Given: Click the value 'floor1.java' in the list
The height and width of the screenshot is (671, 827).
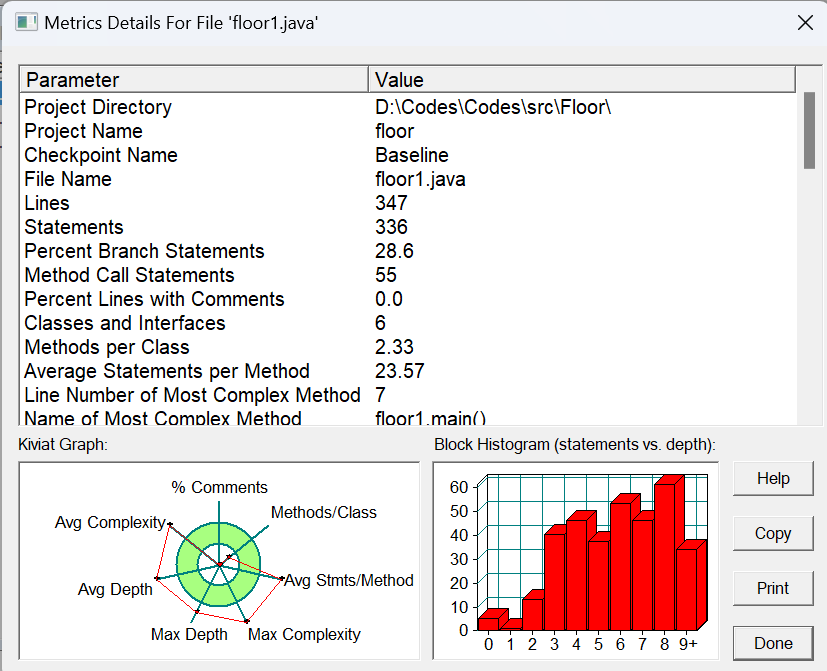Looking at the screenshot, I should point(420,179).
